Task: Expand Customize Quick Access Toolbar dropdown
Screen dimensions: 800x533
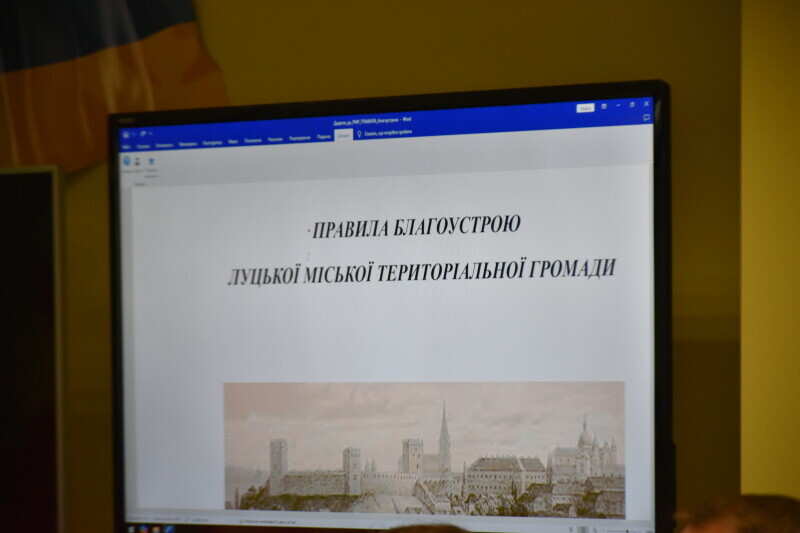Action: pyautogui.click(x=150, y=133)
